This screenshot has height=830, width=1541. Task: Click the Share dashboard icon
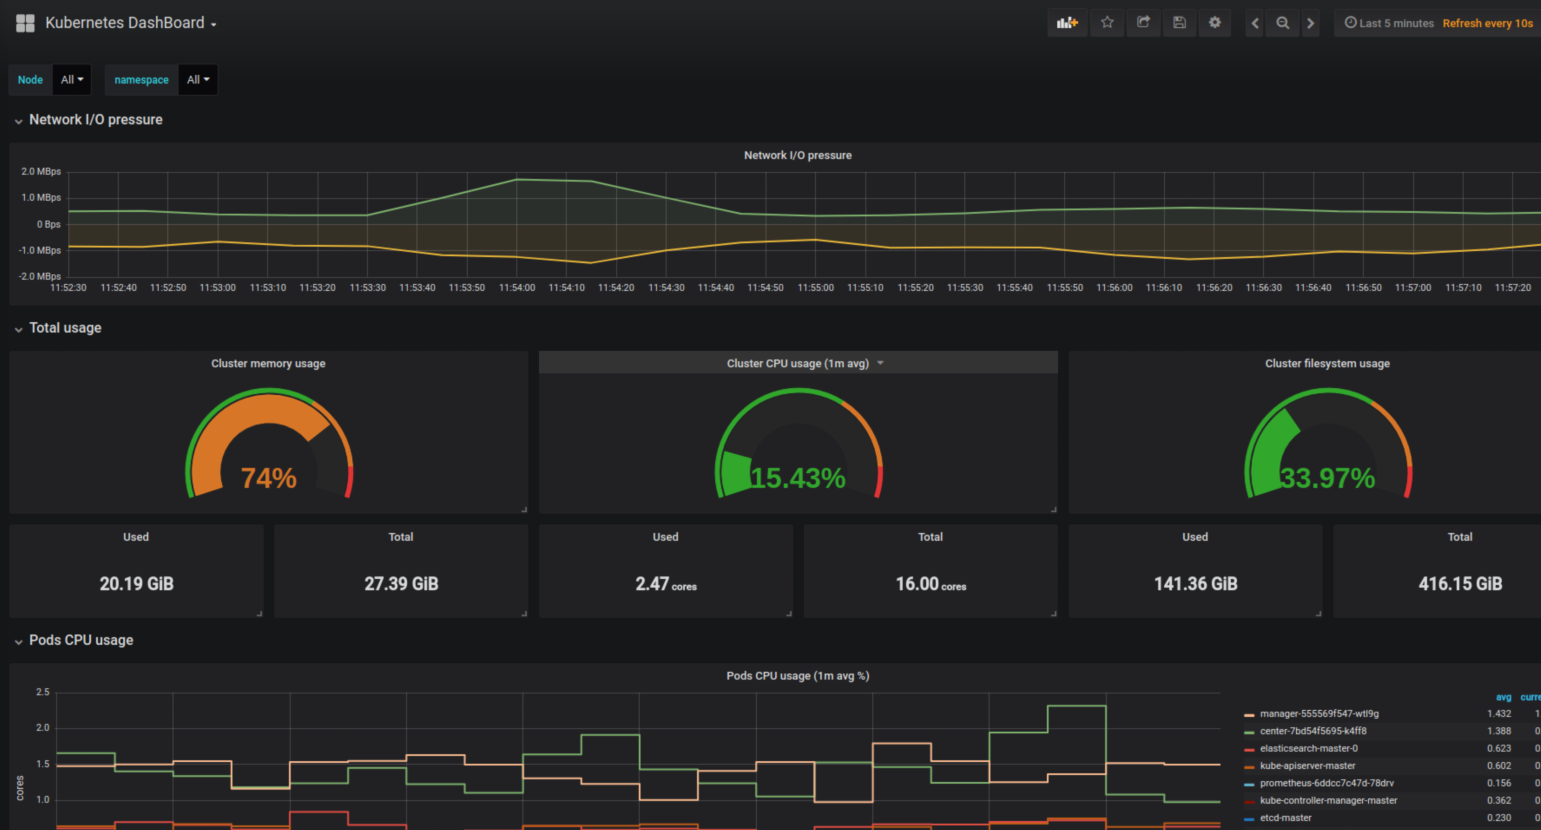tap(1143, 23)
